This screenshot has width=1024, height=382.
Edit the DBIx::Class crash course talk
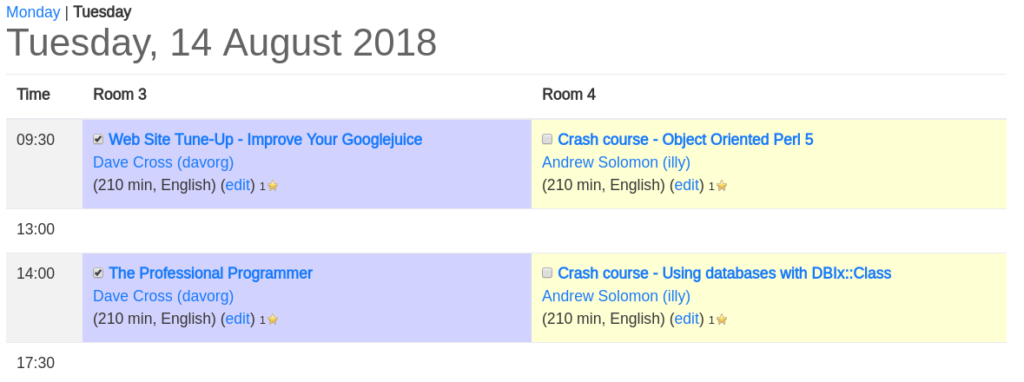click(x=686, y=319)
